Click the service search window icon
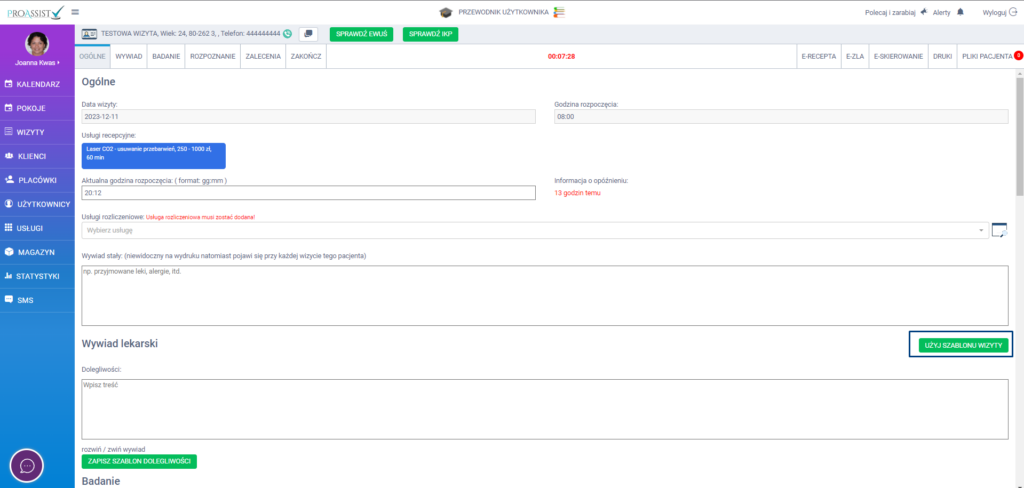Viewport: 1024px width, 488px height. pyautogui.click(x=999, y=230)
